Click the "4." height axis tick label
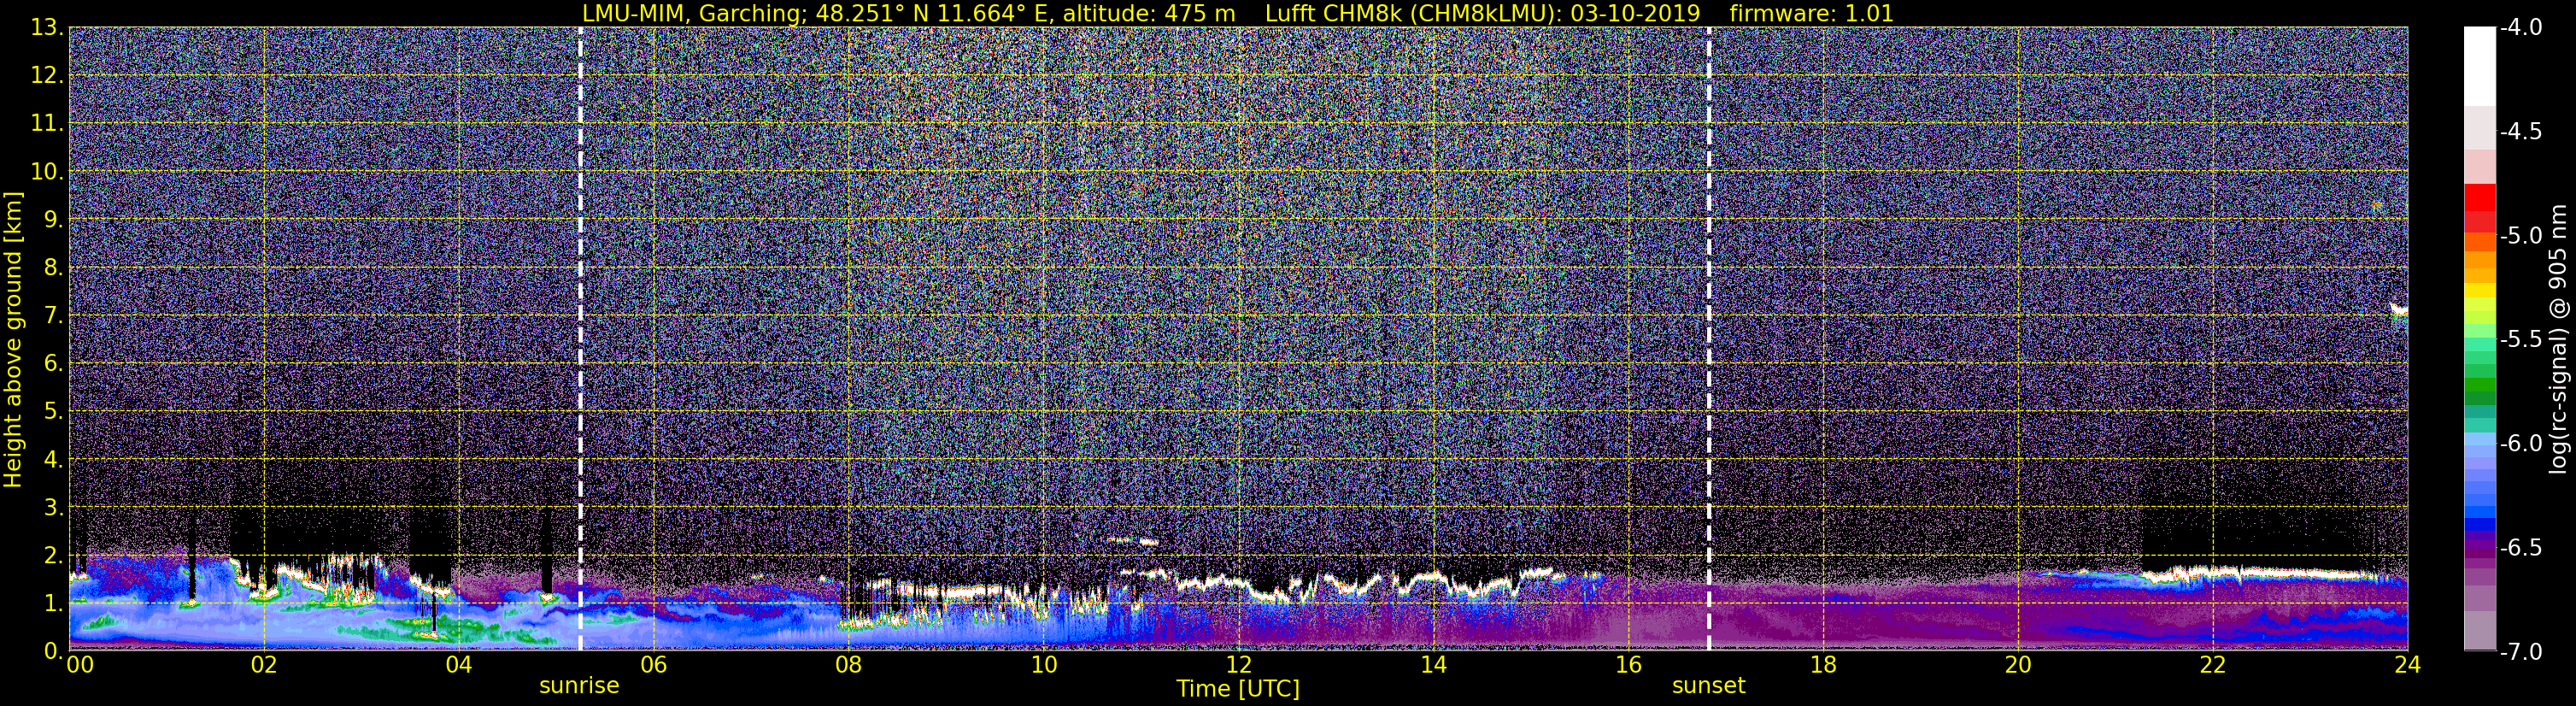Image resolution: width=2576 pixels, height=706 pixels. click(x=54, y=459)
